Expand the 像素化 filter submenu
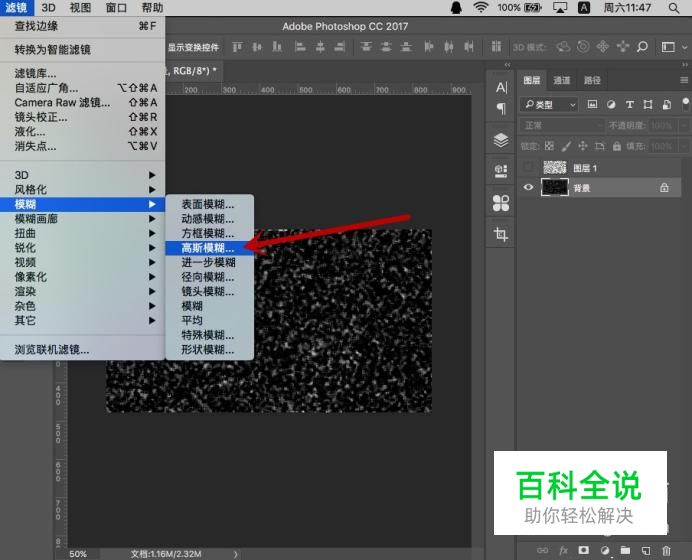 click(x=83, y=277)
